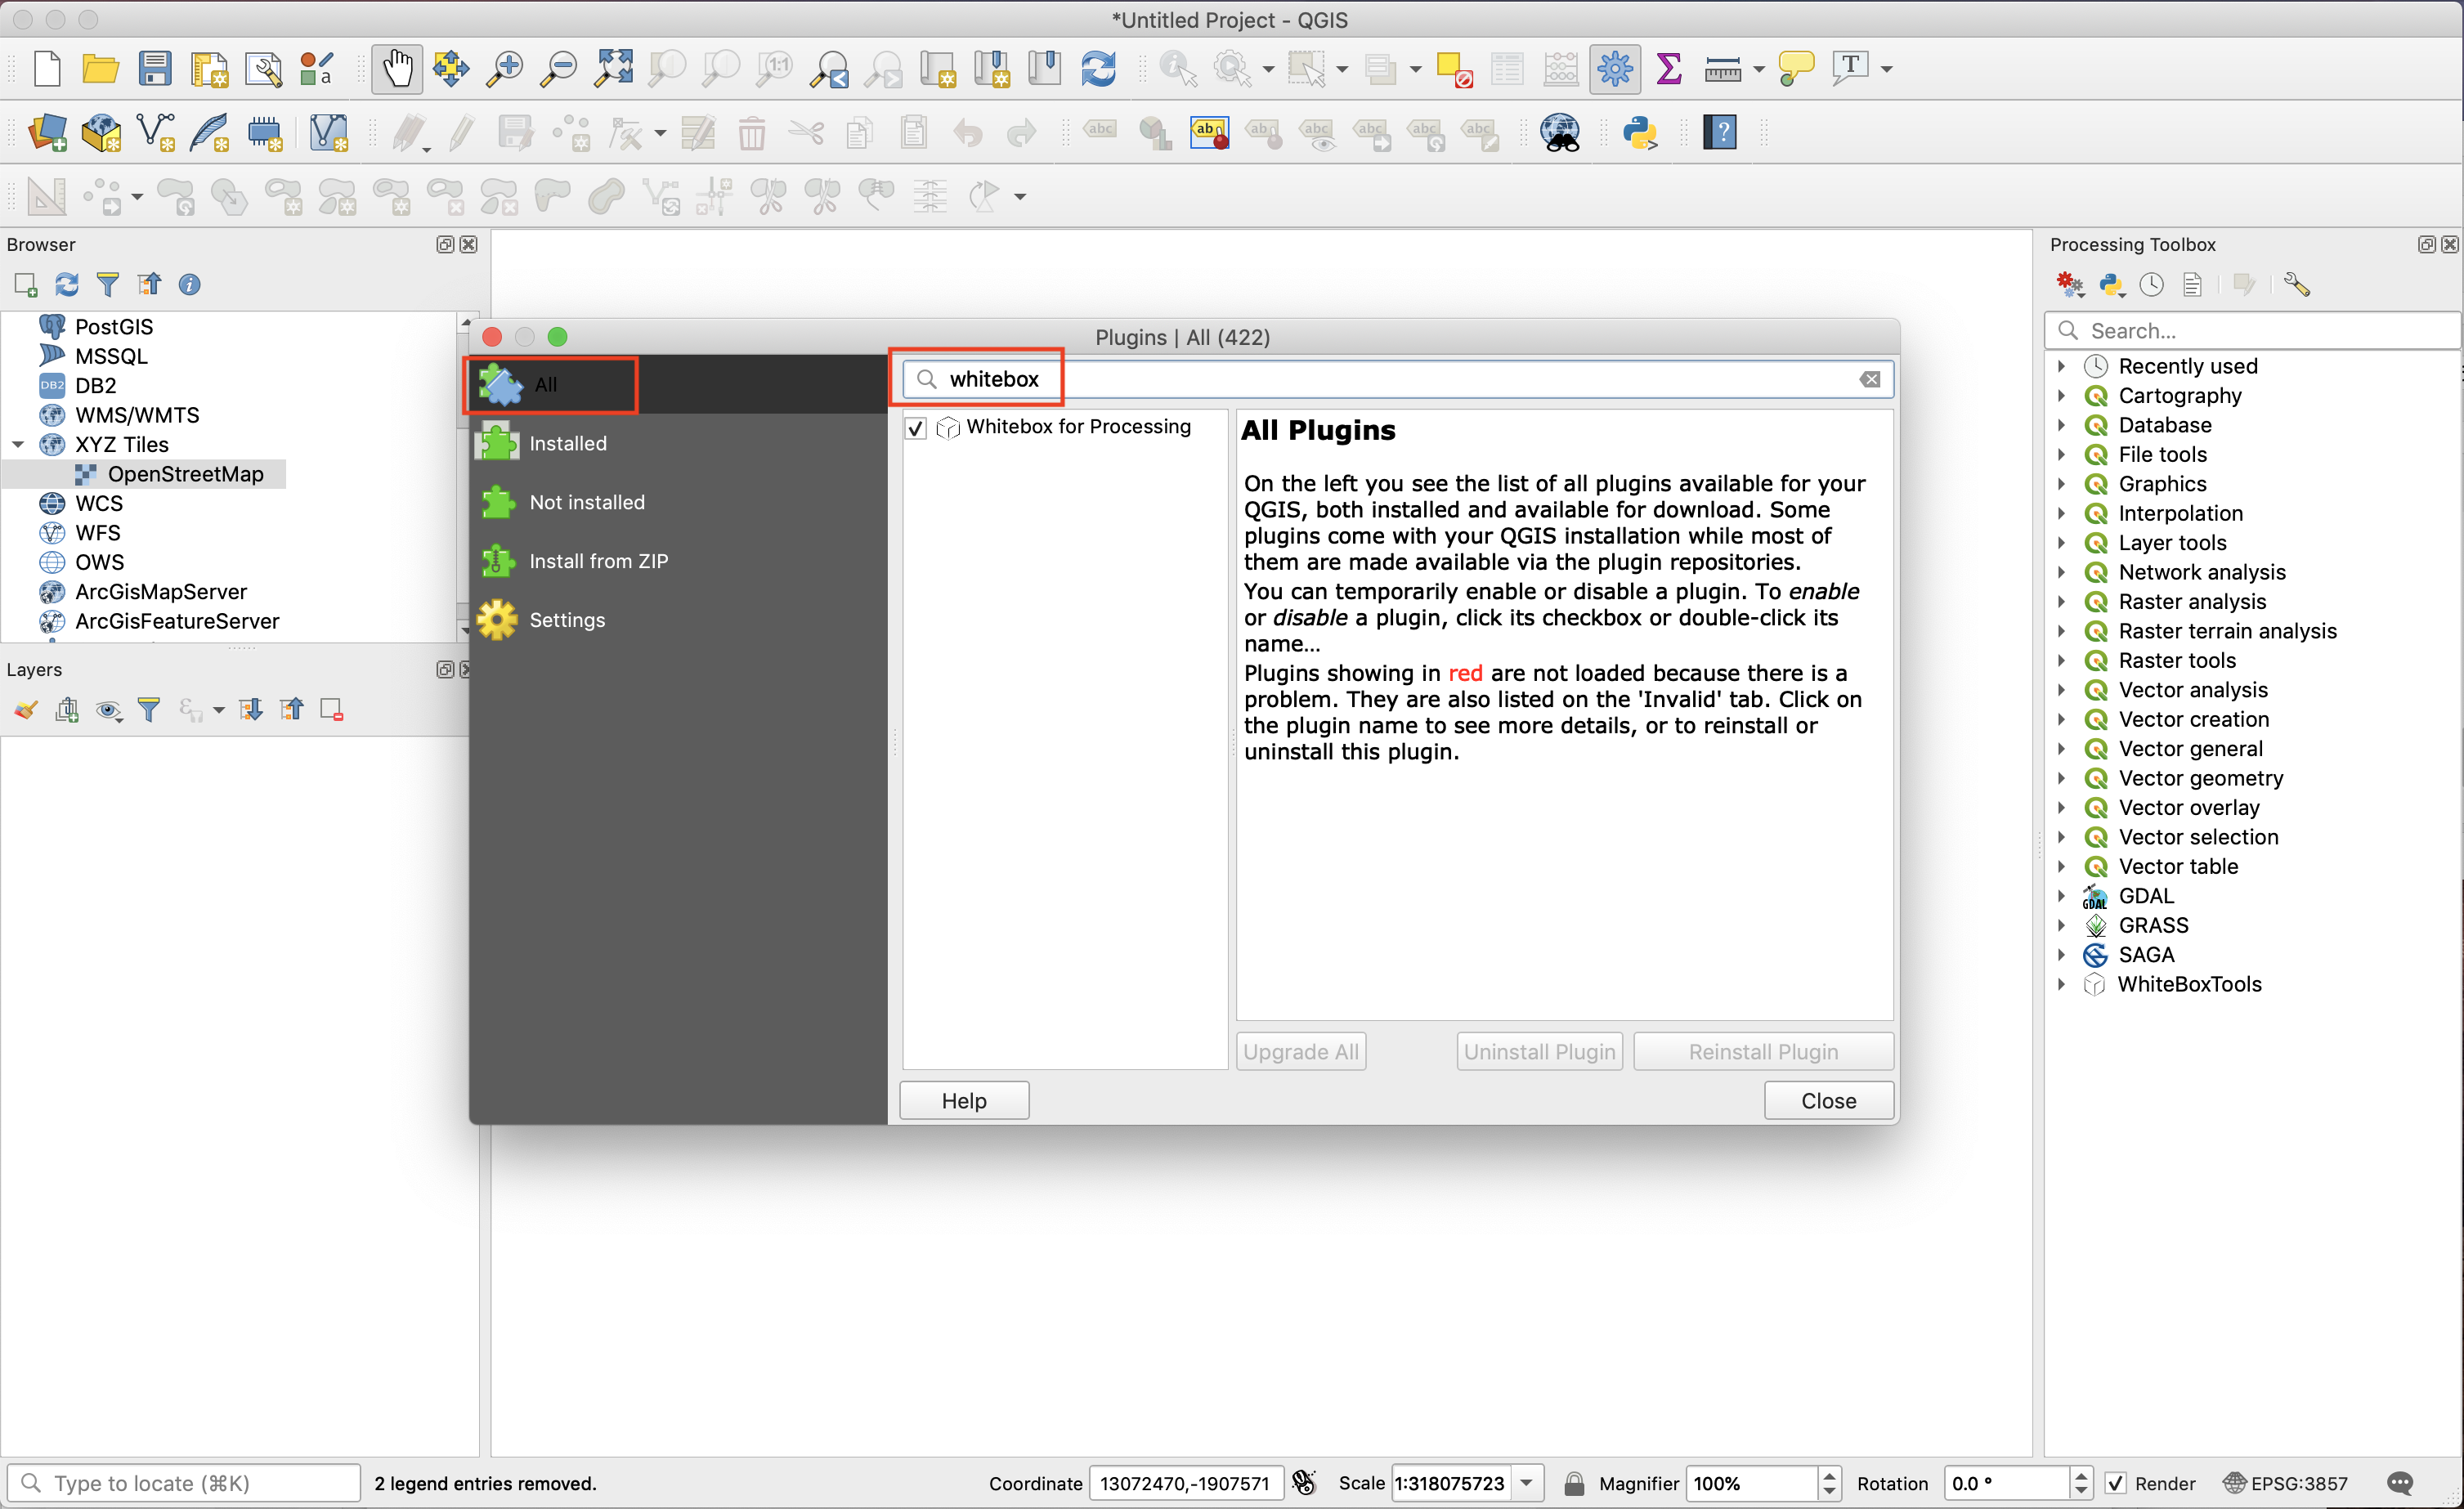Open the plugin Settings tab
2464x1509 pixels.
[x=679, y=620]
